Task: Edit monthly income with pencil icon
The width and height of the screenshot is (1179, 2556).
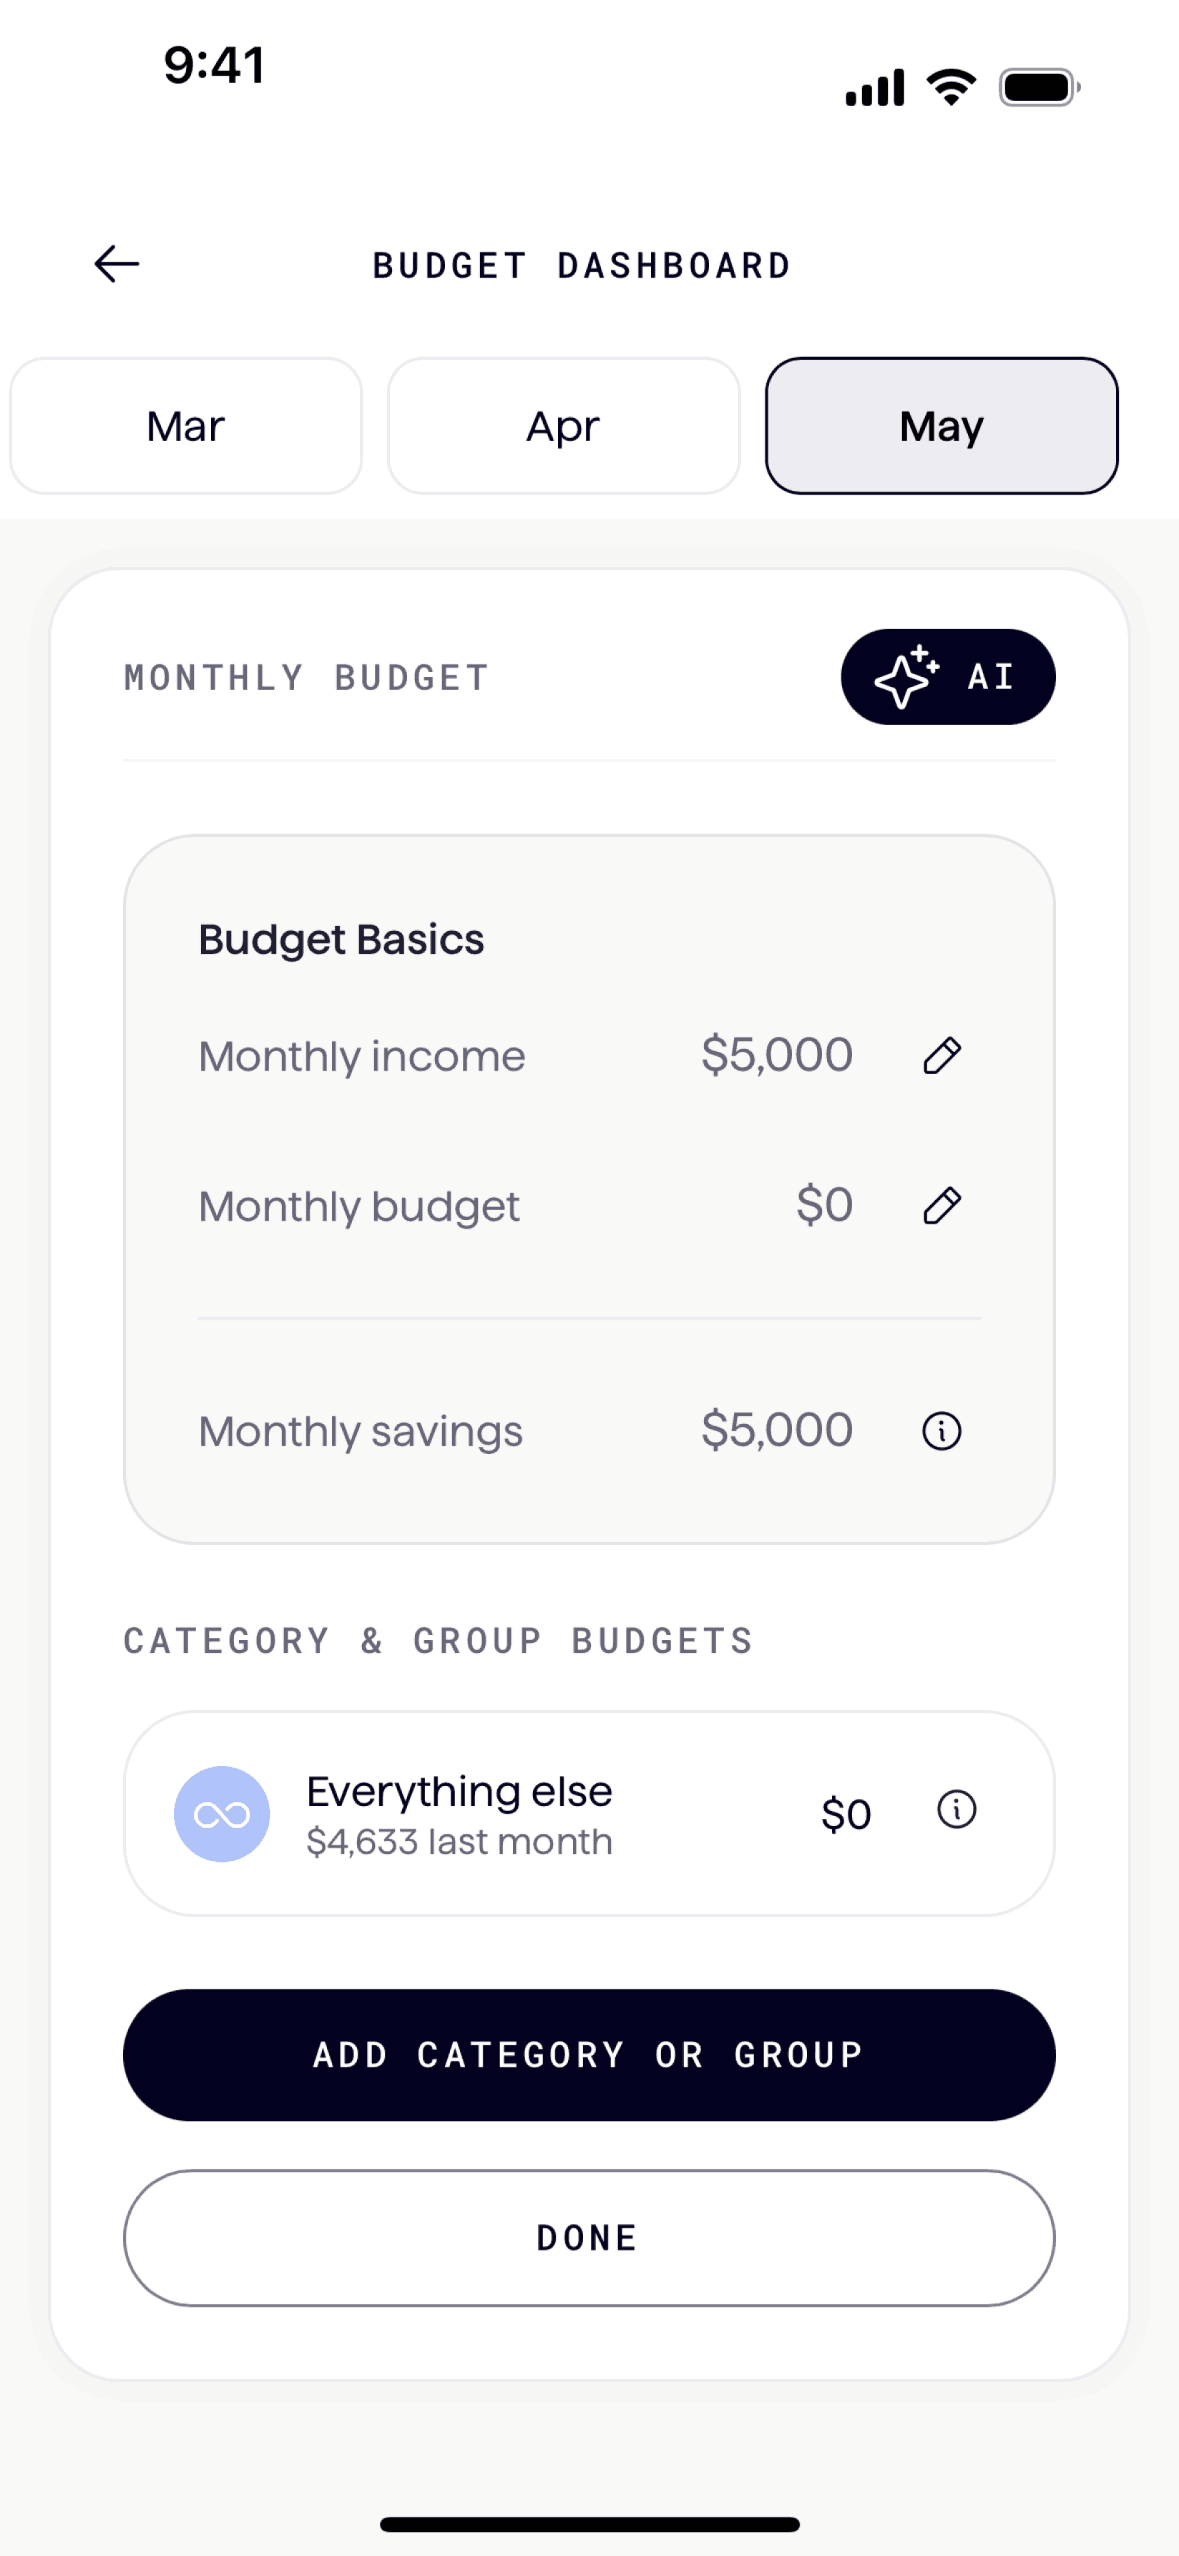Action: pos(941,1055)
